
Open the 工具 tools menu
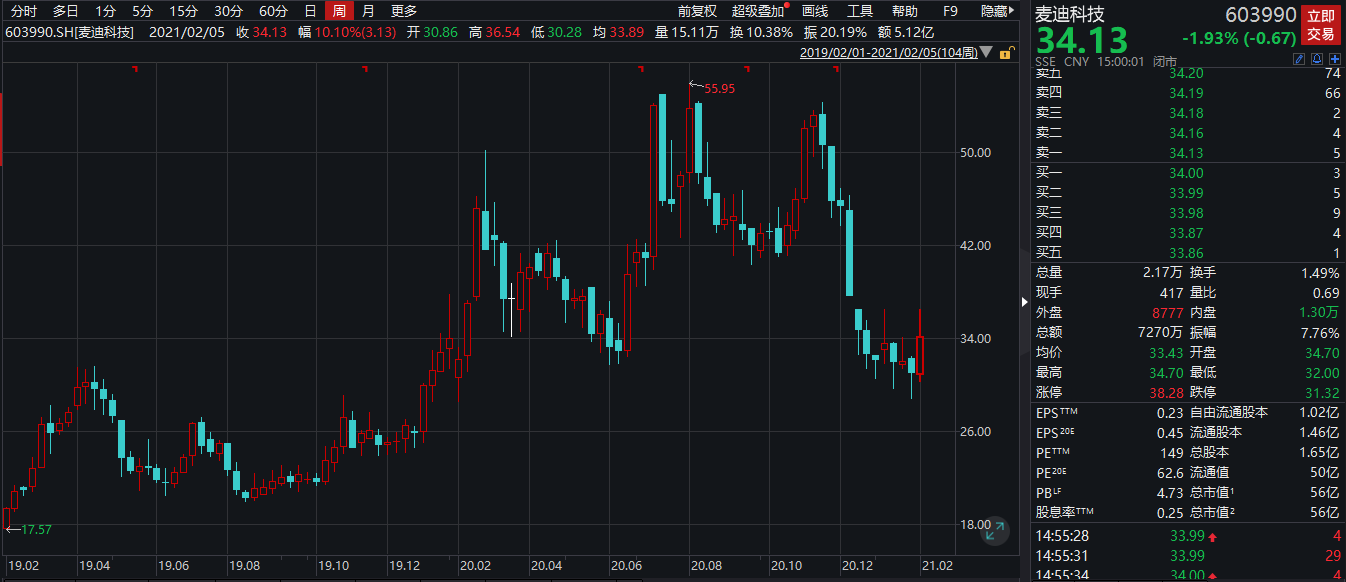point(860,11)
